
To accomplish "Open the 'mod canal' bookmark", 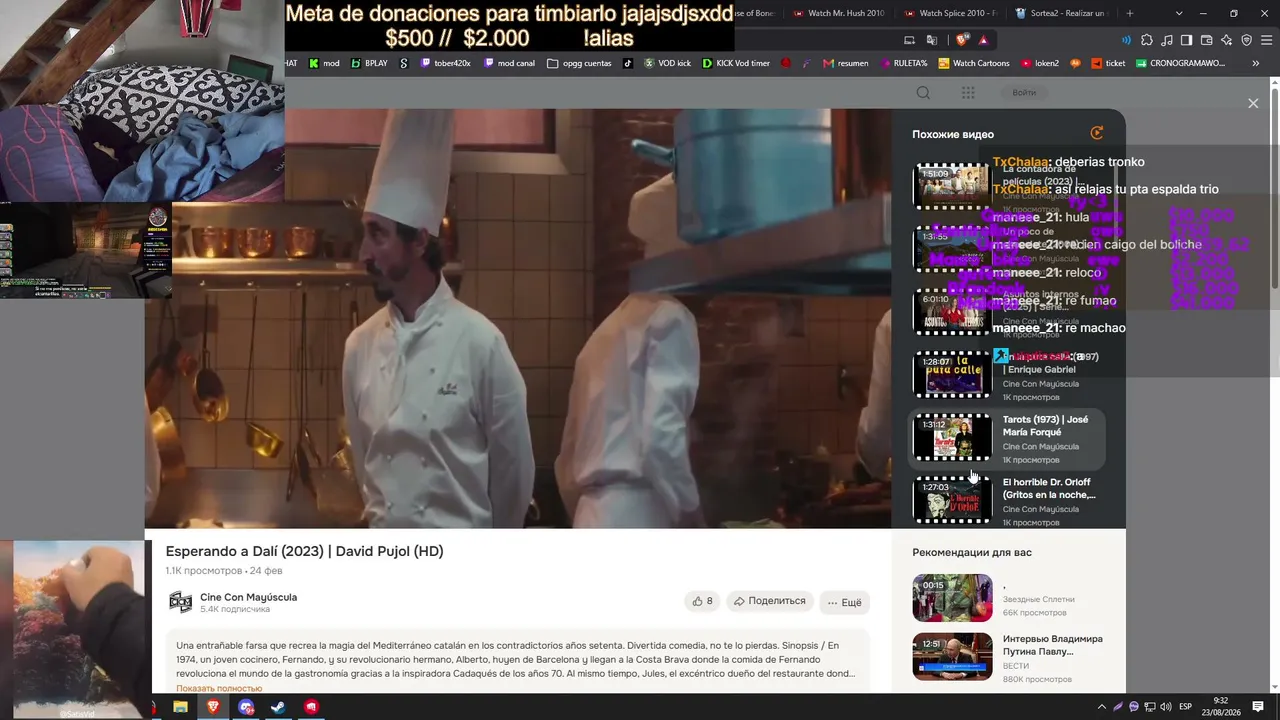I will [x=509, y=63].
